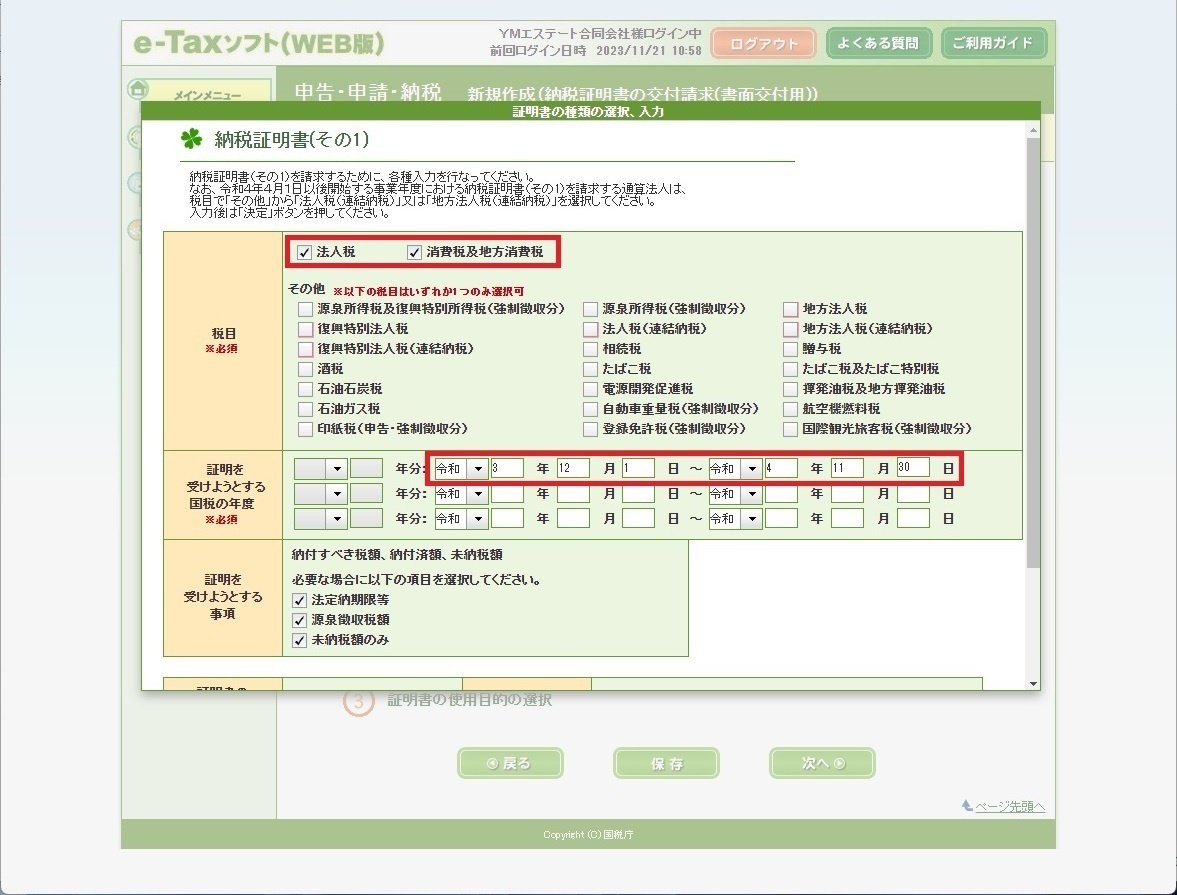This screenshot has width=1177, height=895.
Task: Open ご利用ガイド
Action: coord(992,44)
